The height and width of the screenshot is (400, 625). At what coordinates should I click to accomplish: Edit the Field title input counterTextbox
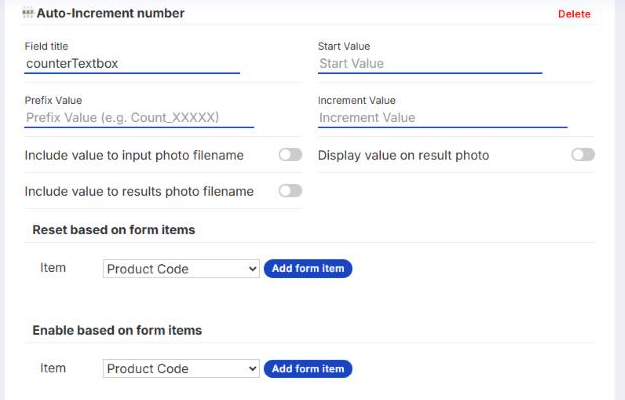pyautogui.click(x=132, y=64)
